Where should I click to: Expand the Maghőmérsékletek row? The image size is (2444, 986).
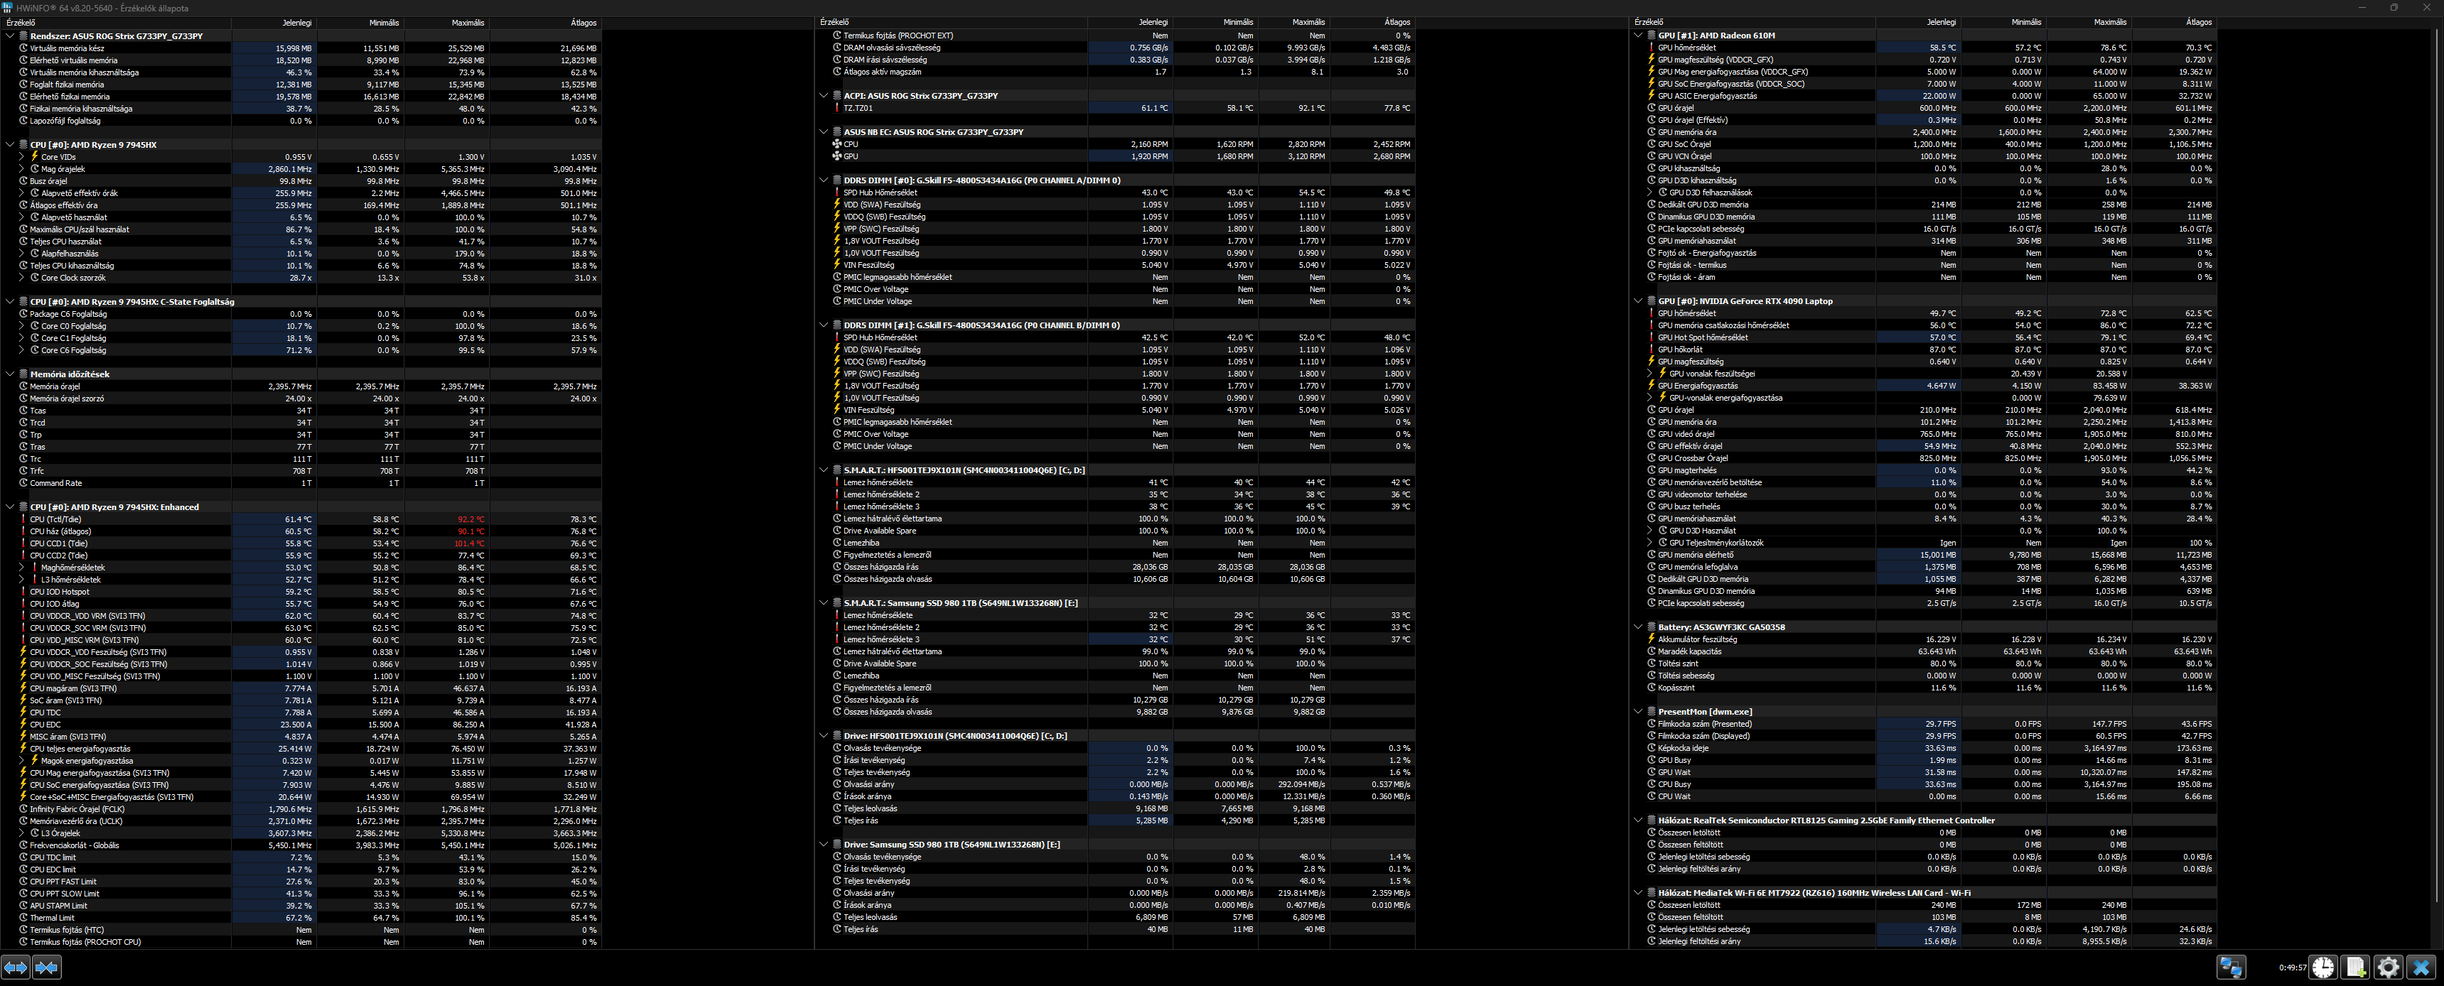(22, 567)
